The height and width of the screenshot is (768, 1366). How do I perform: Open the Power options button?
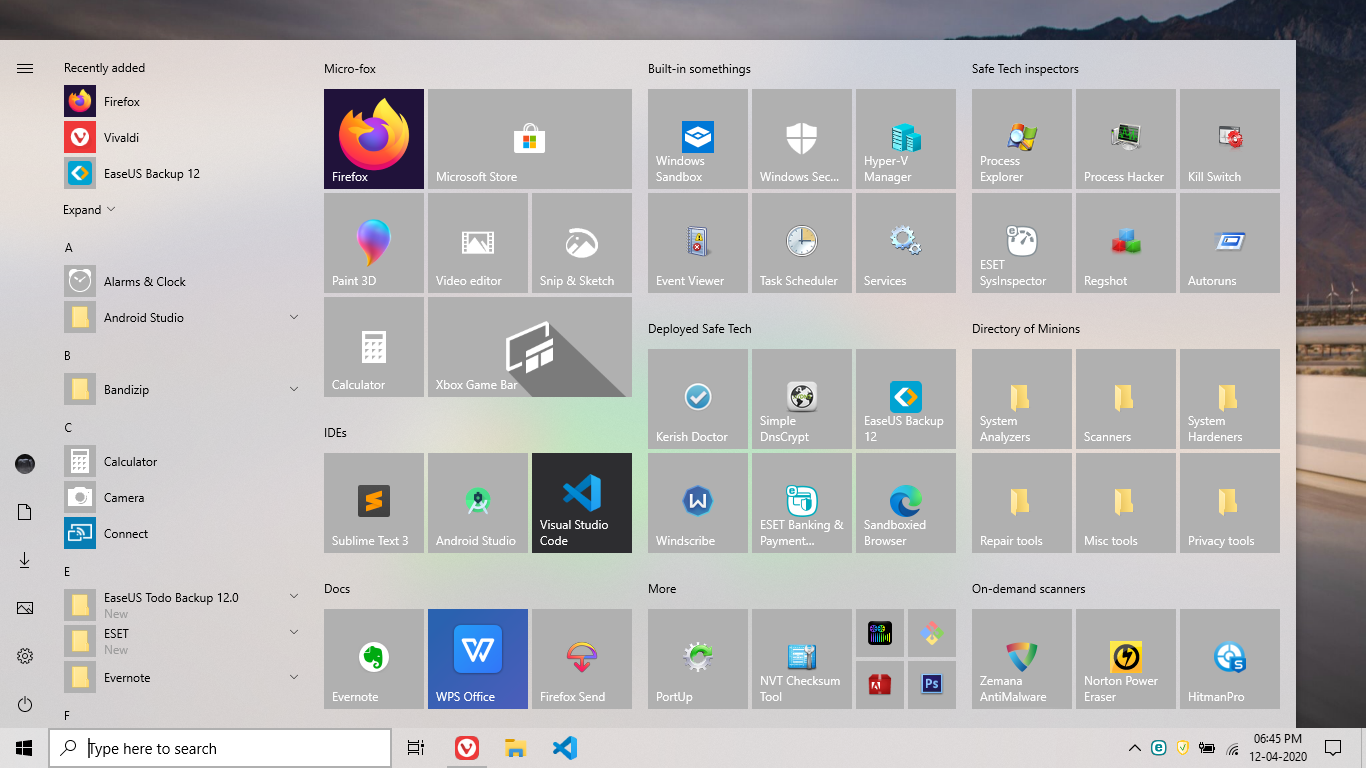point(25,704)
